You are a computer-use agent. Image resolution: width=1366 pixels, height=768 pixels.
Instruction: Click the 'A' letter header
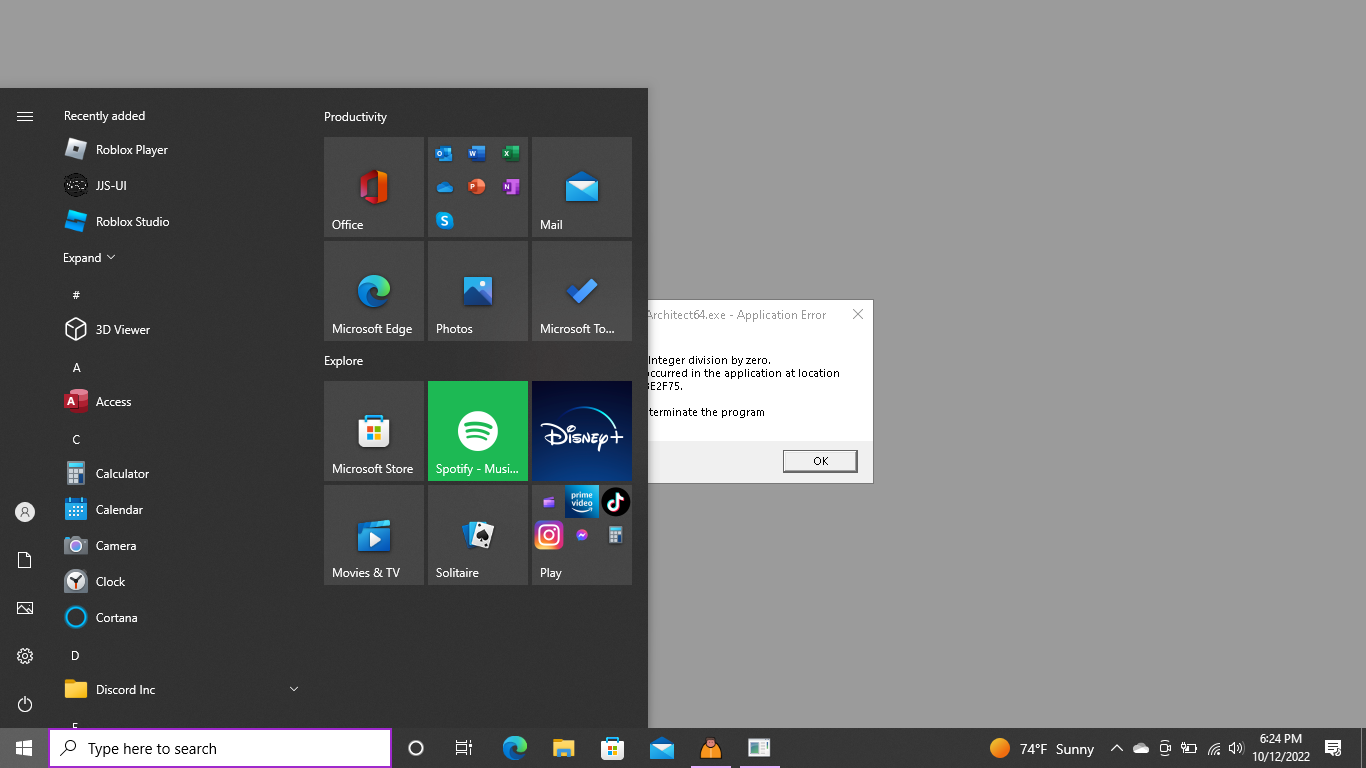coord(76,367)
